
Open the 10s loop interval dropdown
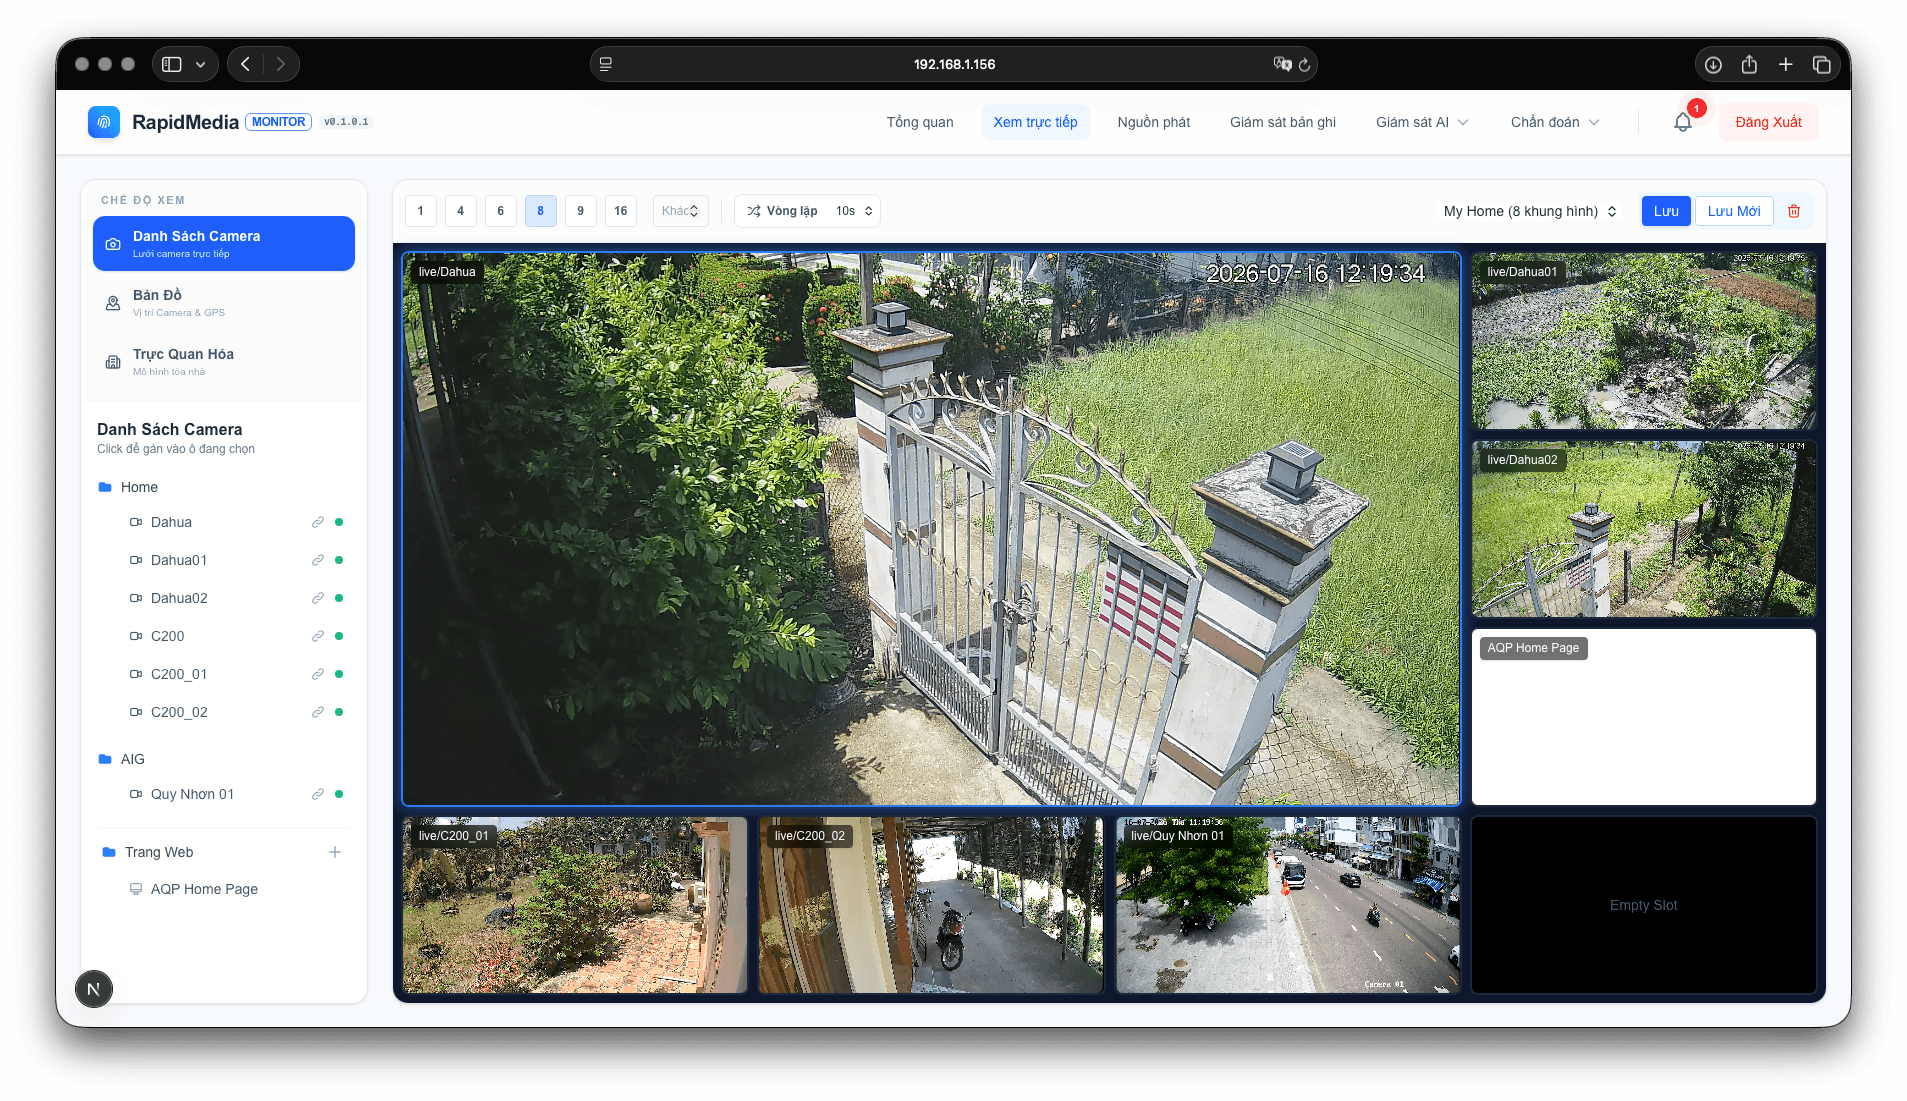tap(855, 211)
